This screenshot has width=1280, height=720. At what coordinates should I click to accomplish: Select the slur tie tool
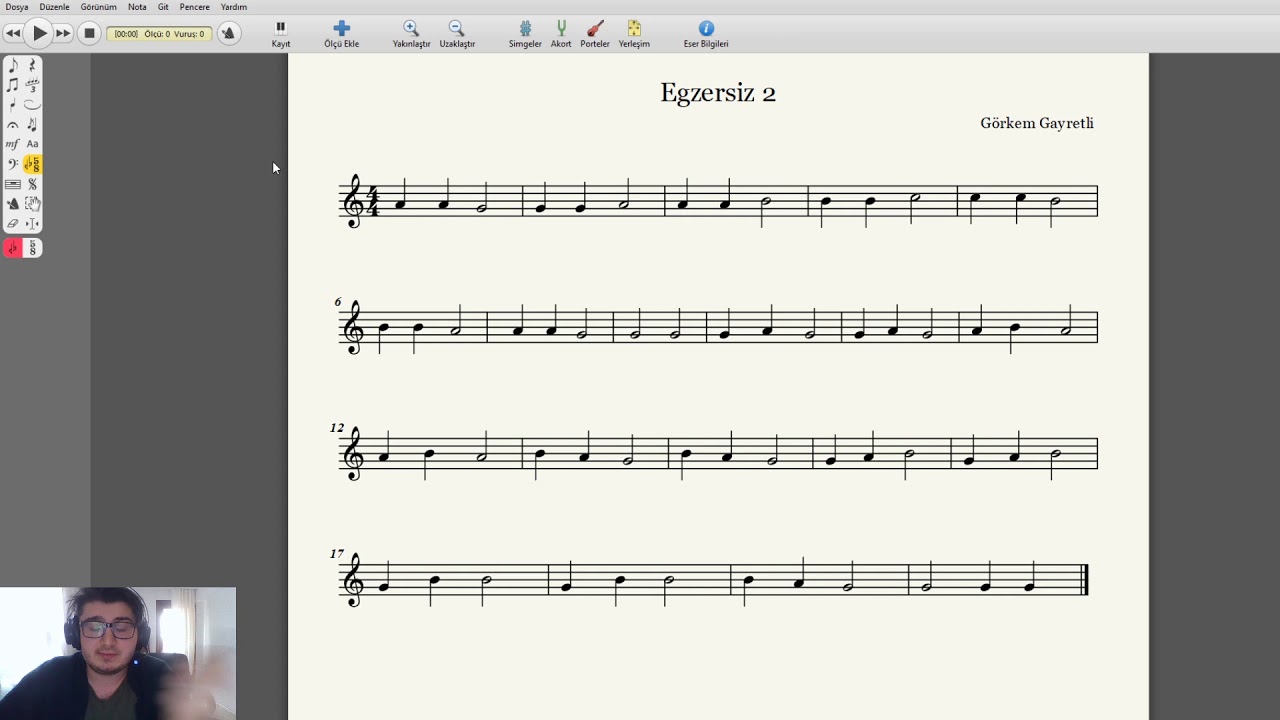32,105
